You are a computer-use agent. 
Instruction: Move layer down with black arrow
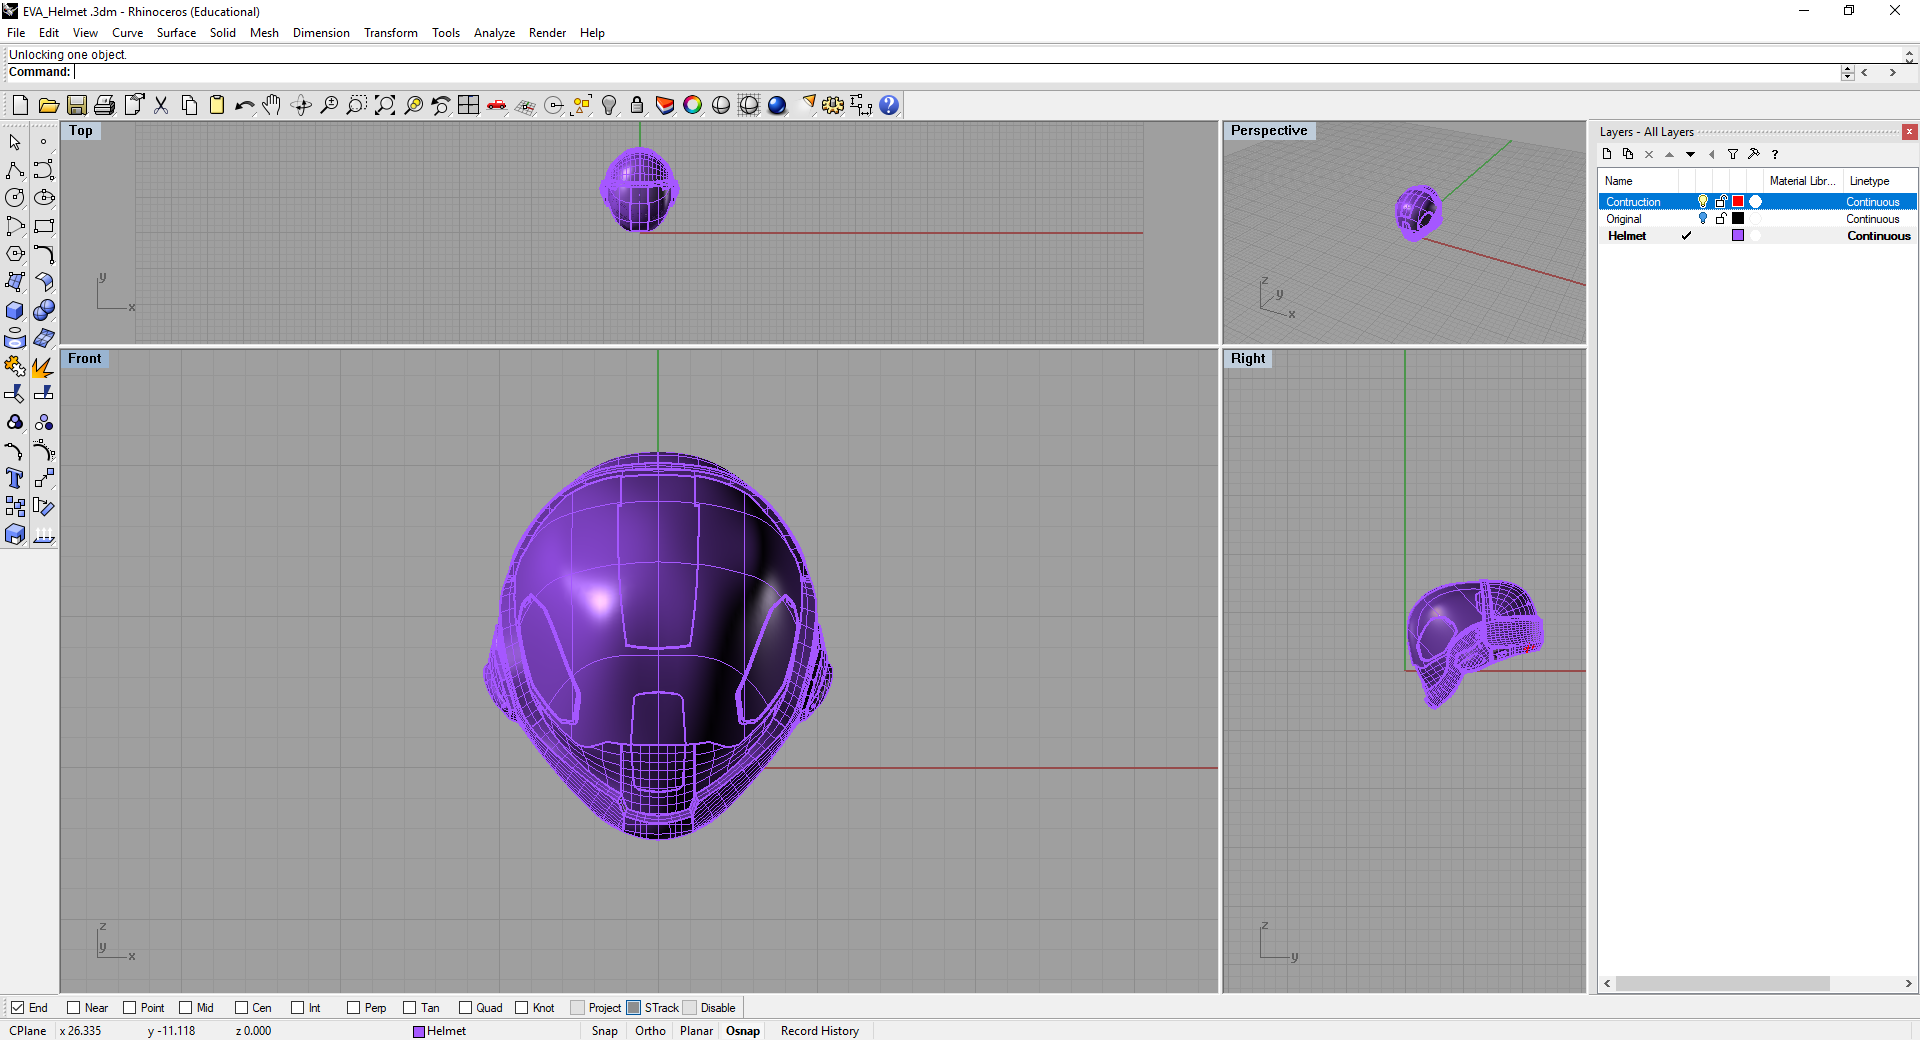[x=1690, y=154]
